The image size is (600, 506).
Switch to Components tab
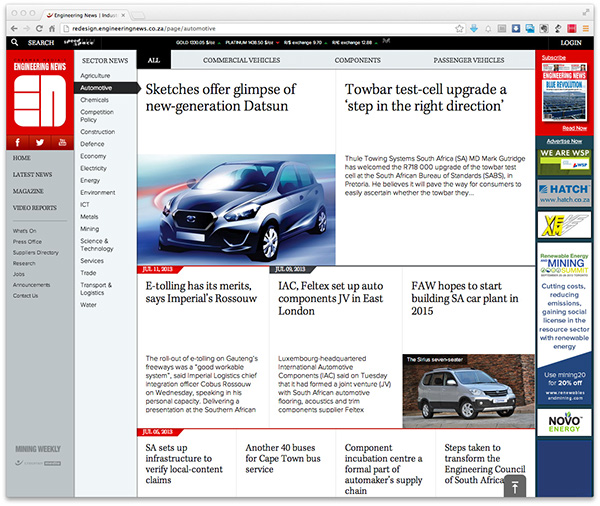(x=357, y=60)
